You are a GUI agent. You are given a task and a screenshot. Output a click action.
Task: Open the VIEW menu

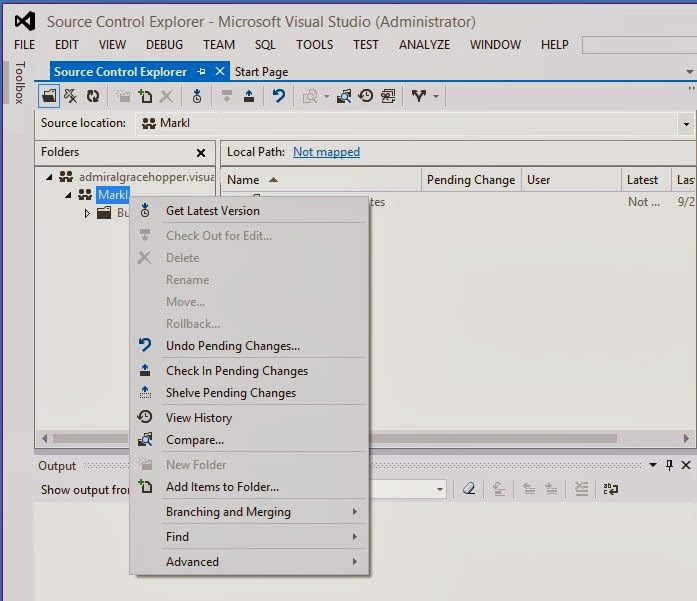pos(112,45)
